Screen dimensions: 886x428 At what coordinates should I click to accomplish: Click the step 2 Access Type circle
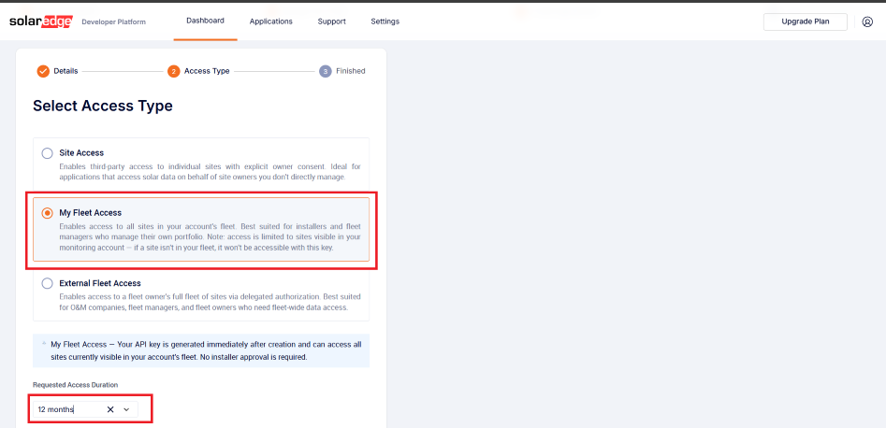tap(173, 71)
